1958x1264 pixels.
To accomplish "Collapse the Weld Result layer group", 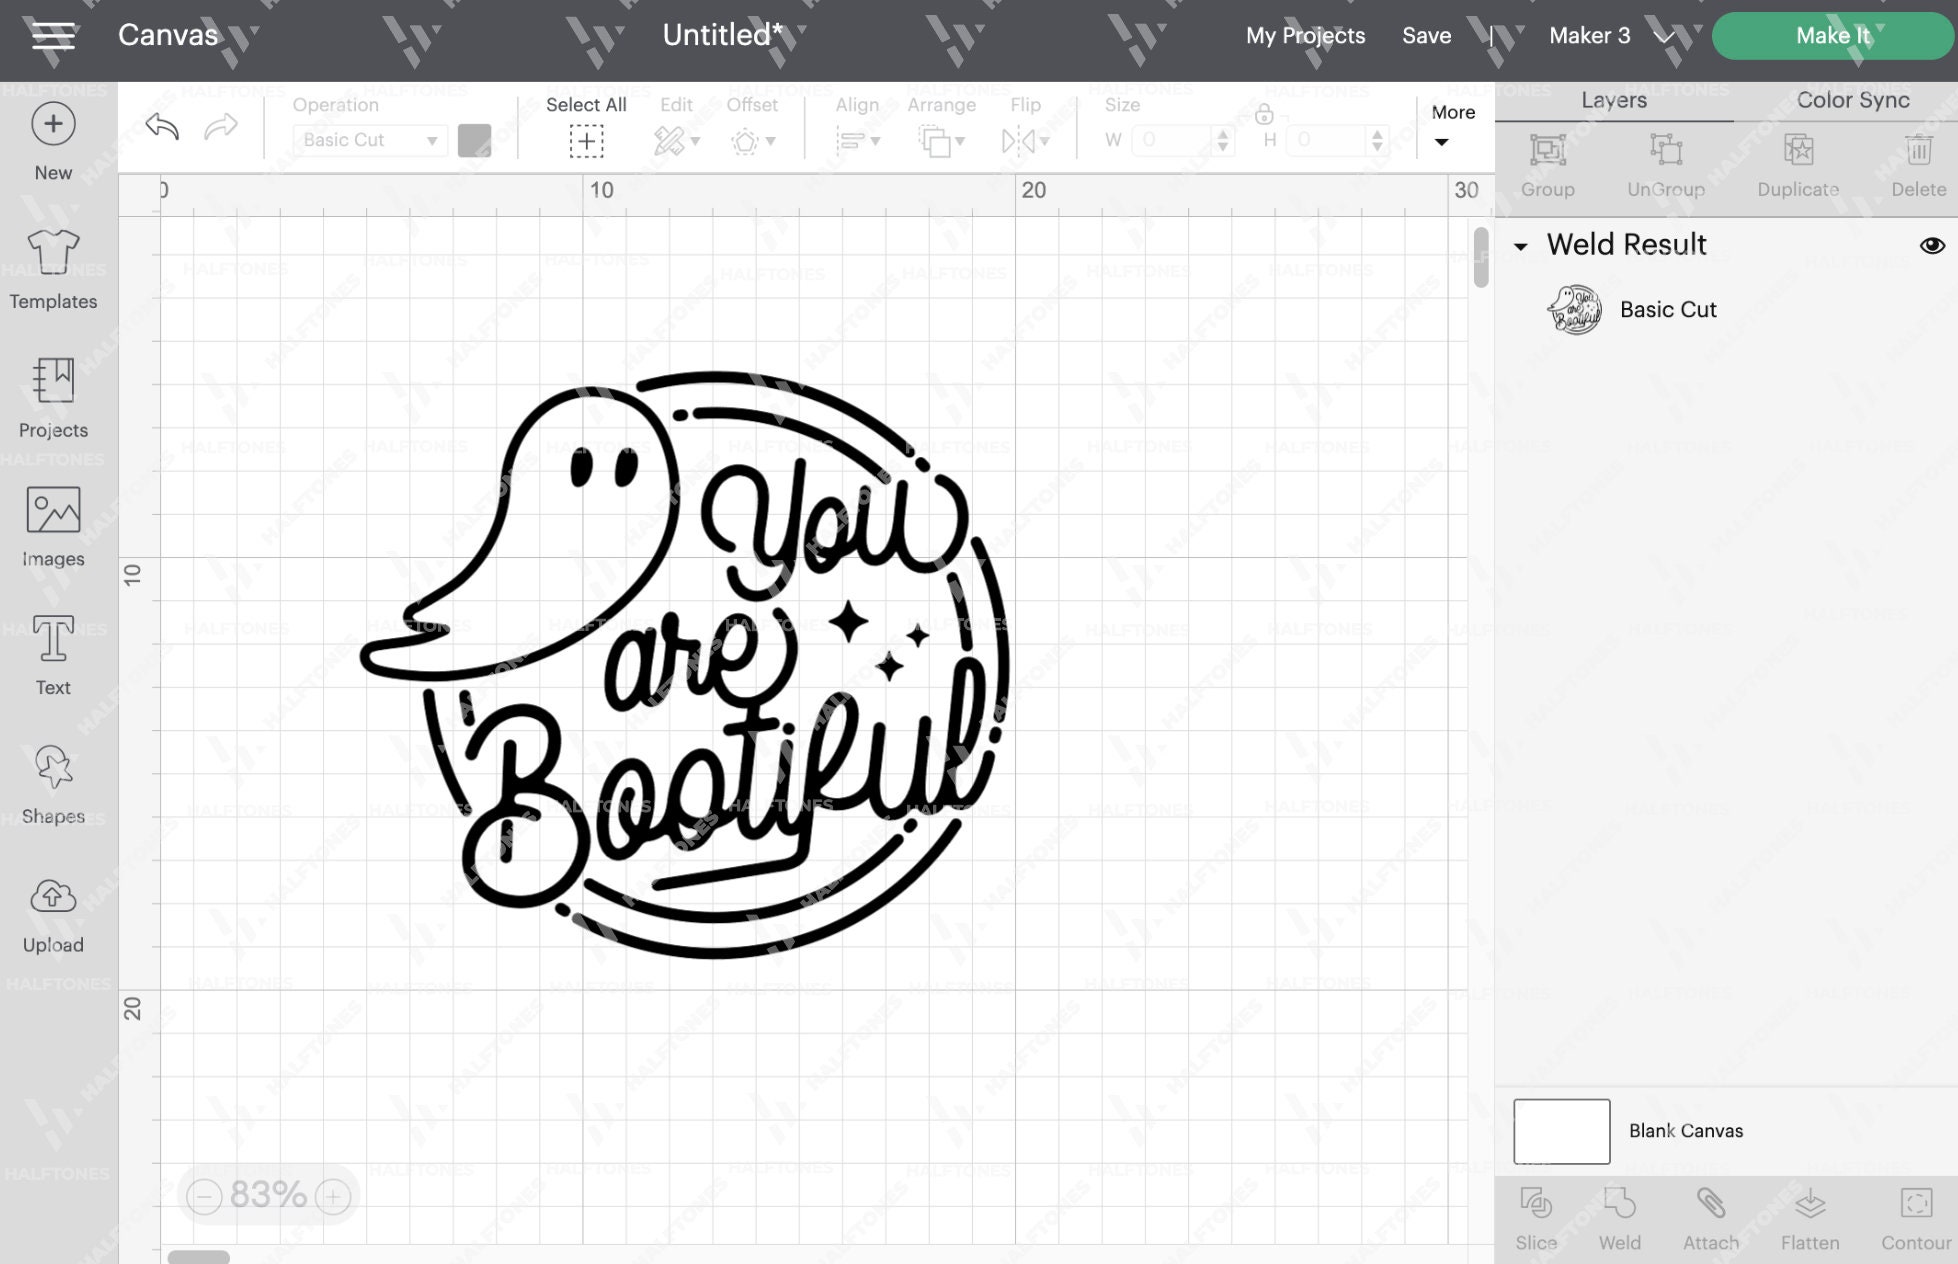I will click(x=1523, y=246).
